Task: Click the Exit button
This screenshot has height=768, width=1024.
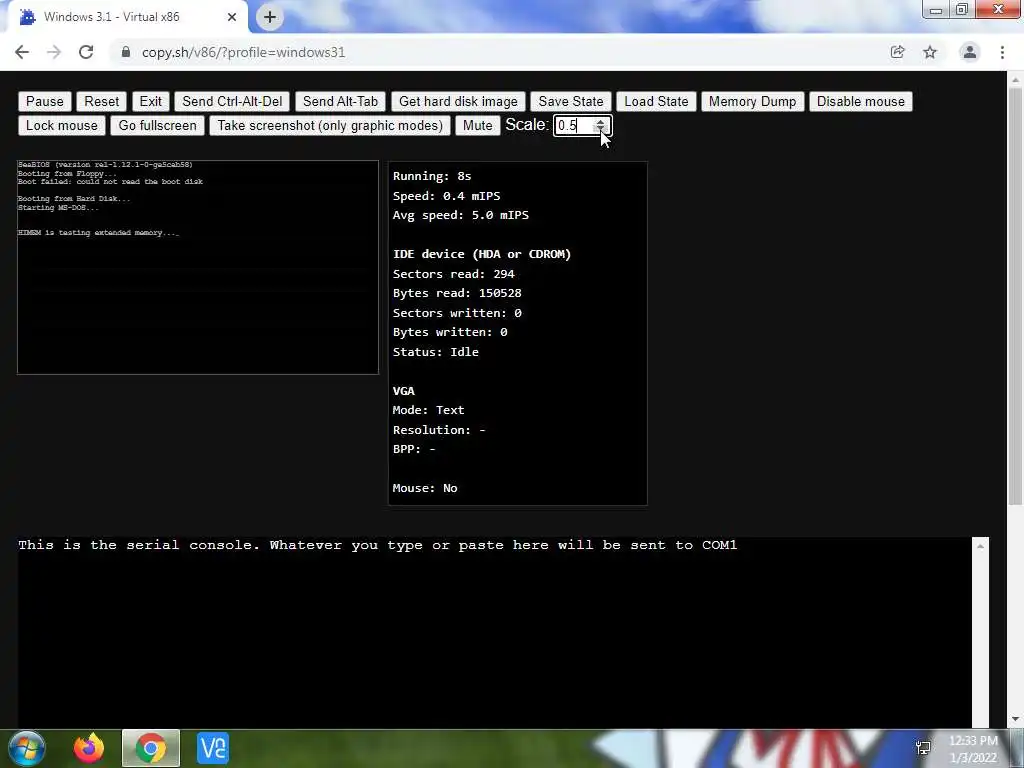Action: pos(150,101)
